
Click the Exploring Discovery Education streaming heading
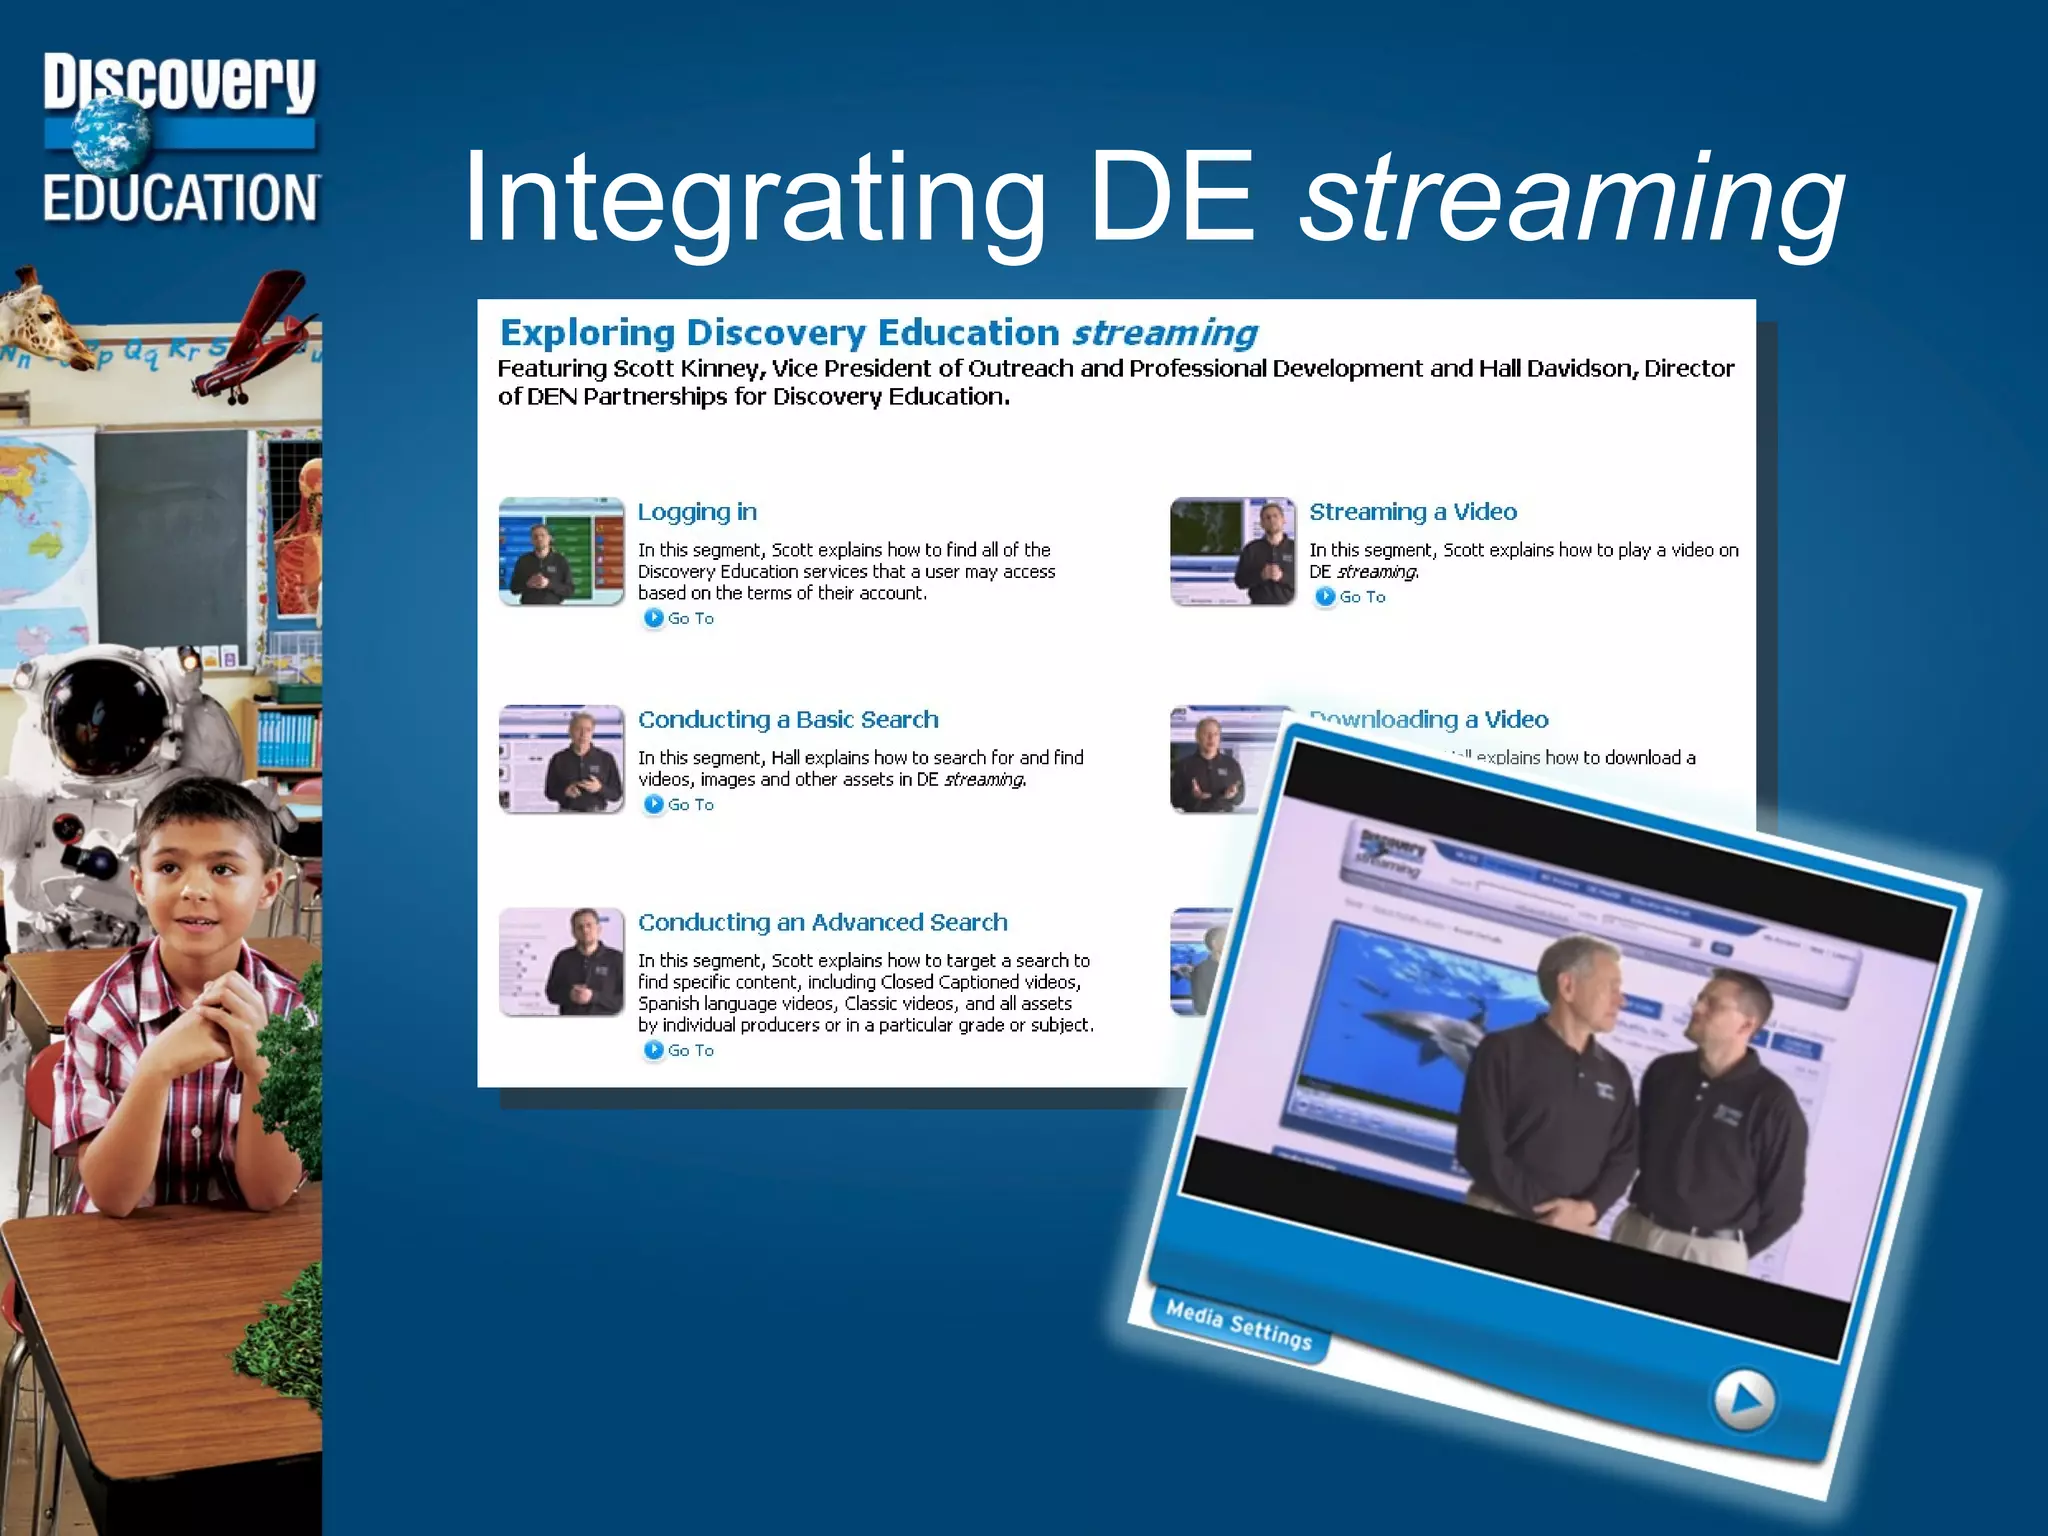pyautogui.click(x=878, y=332)
